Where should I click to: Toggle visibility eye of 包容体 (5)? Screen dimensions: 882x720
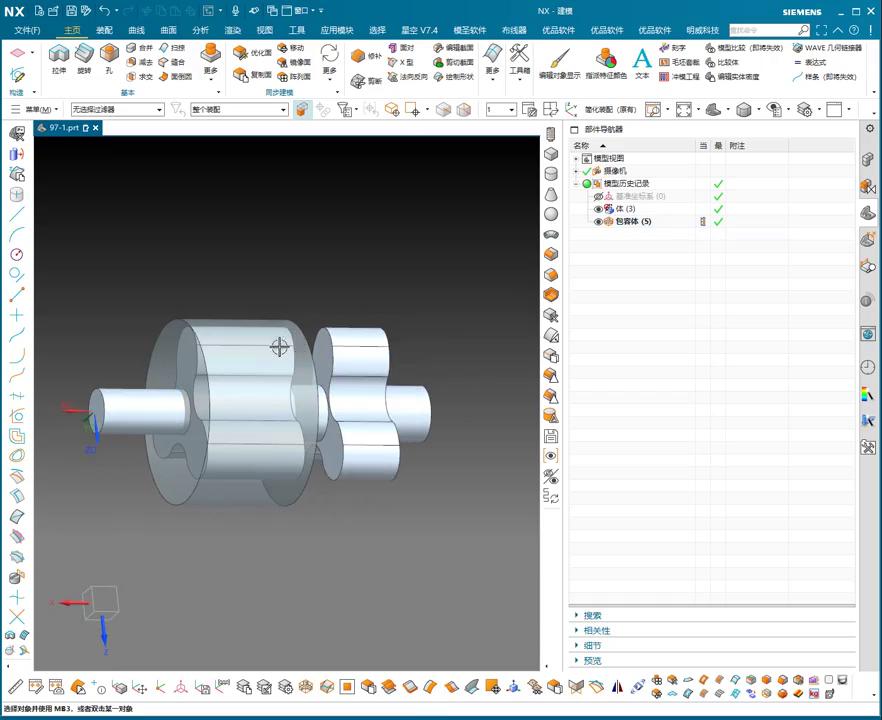tap(599, 222)
